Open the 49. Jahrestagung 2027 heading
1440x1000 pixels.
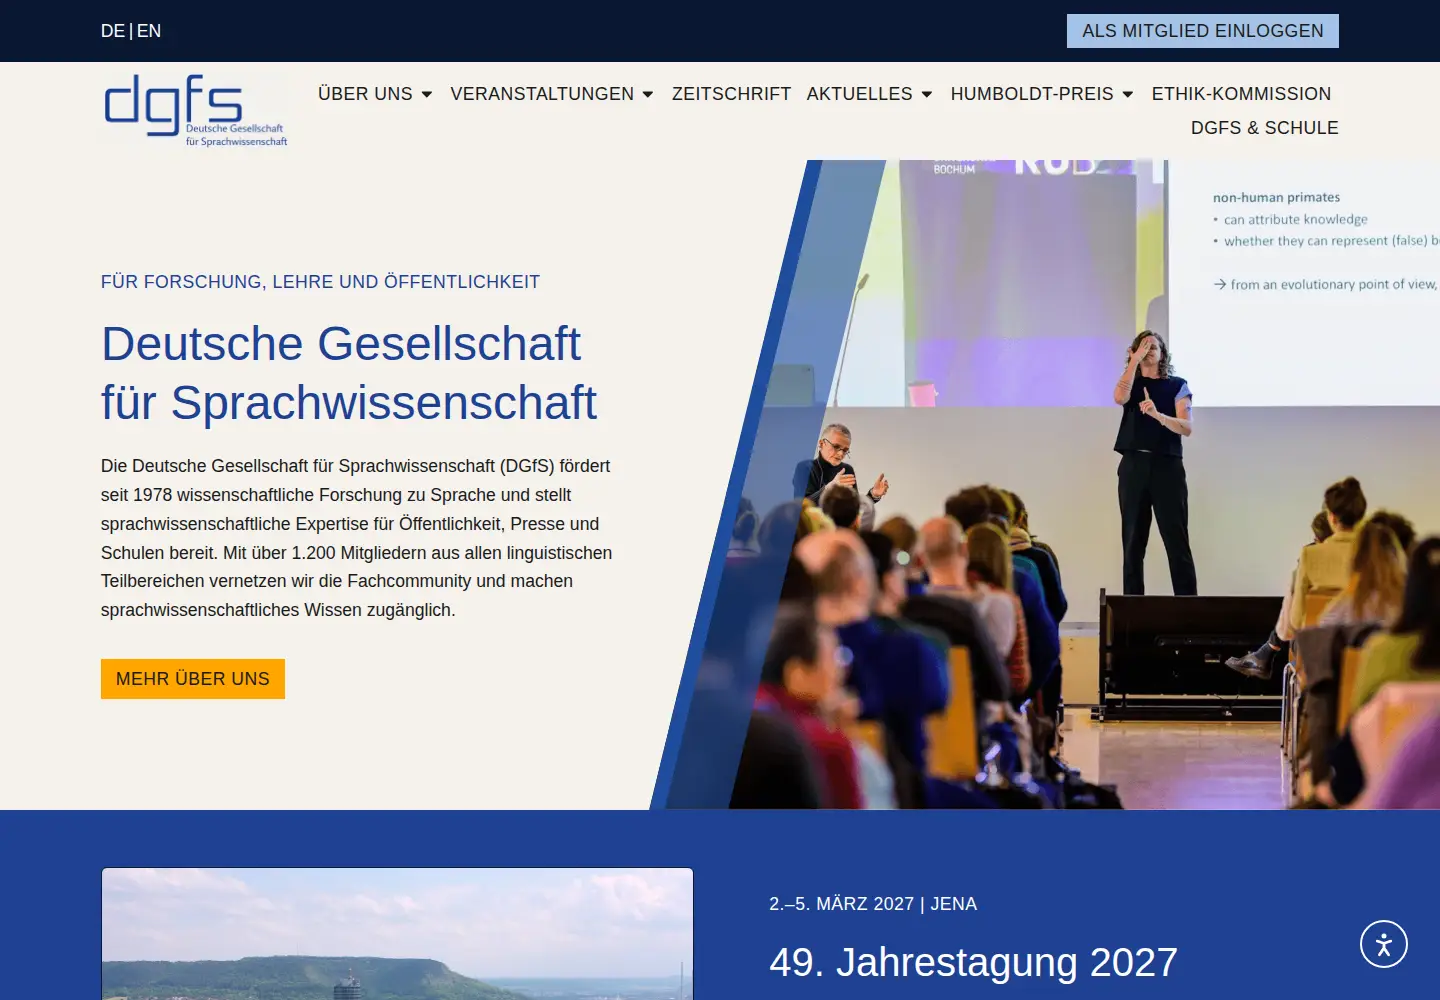coord(973,962)
